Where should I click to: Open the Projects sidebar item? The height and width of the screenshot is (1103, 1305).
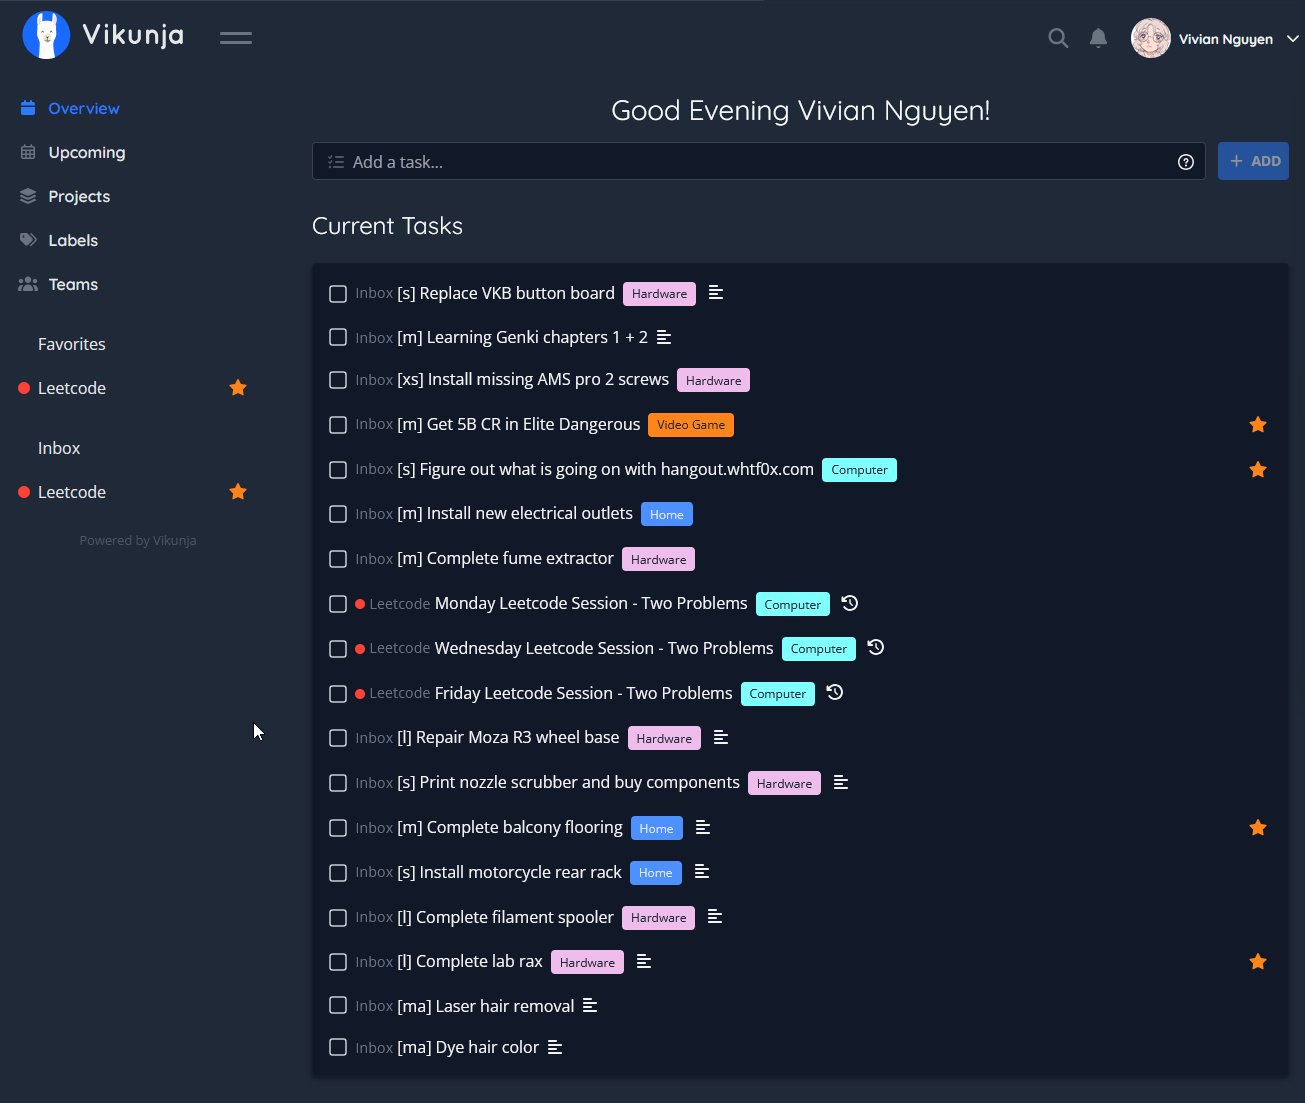(79, 196)
